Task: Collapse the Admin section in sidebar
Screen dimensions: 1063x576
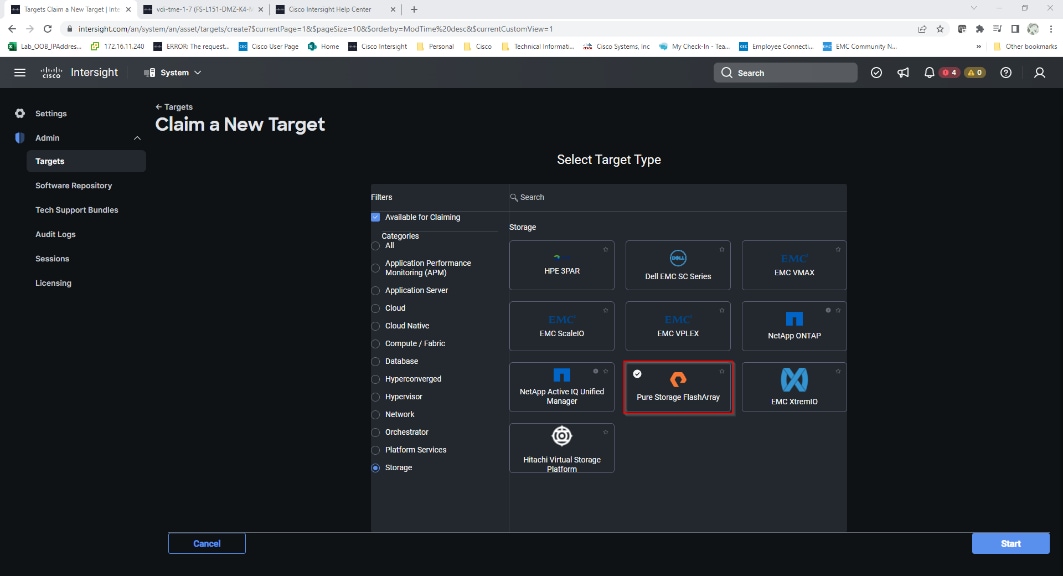Action: pos(137,138)
